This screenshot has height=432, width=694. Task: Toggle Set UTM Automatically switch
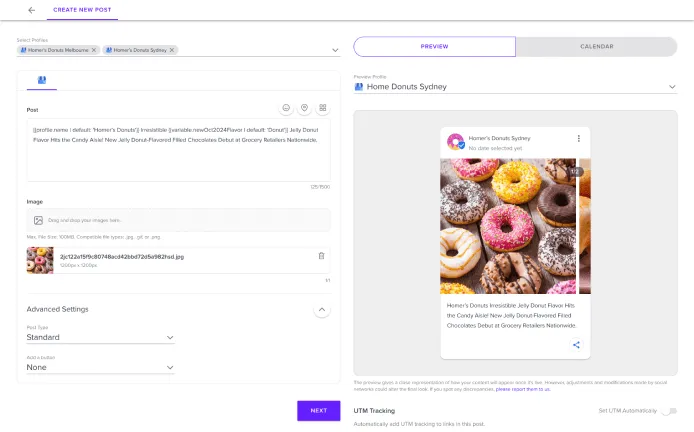669,411
